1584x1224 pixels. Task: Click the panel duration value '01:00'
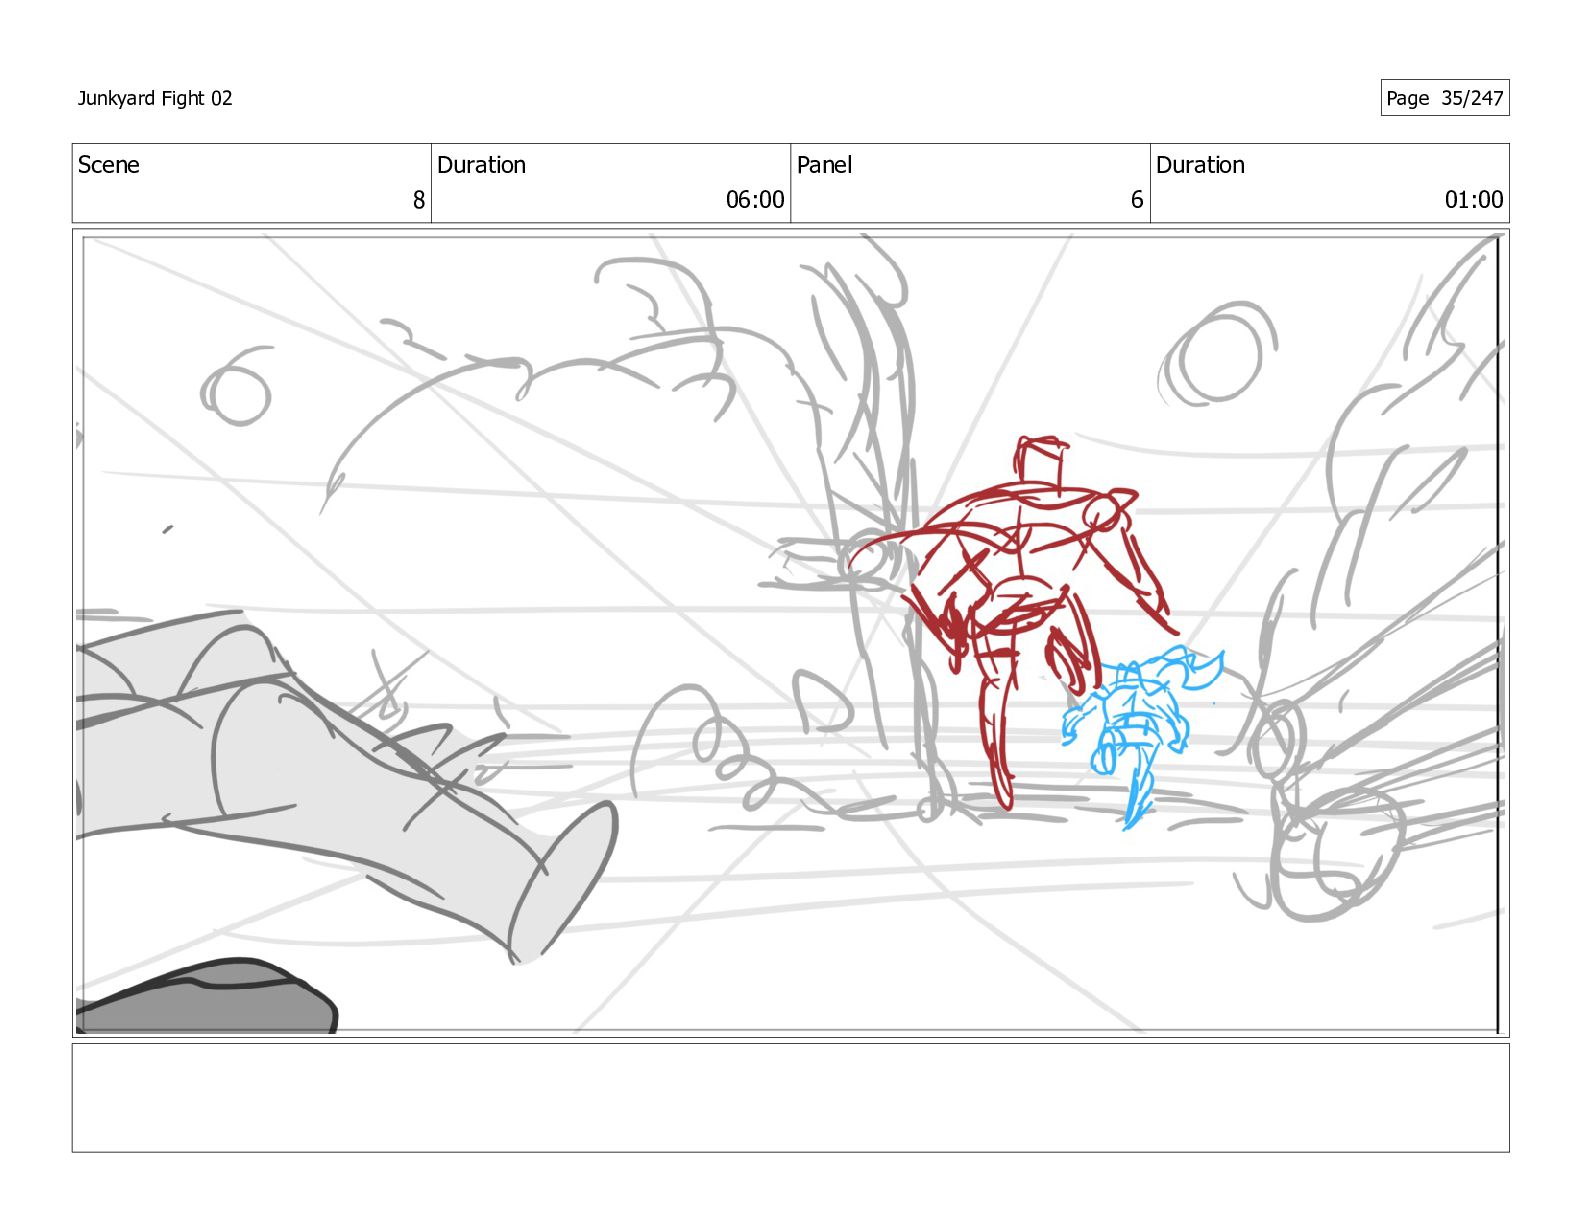[x=1474, y=200]
